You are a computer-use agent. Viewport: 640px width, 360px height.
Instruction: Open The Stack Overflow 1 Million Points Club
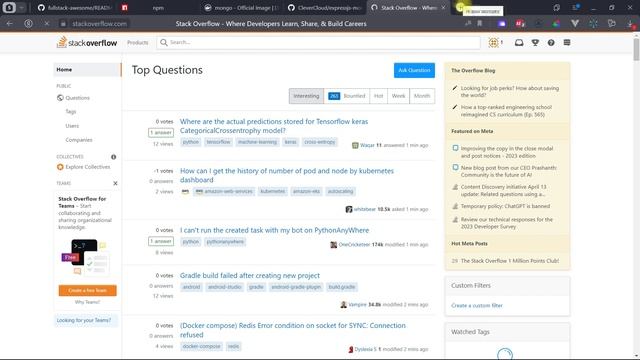point(510,261)
